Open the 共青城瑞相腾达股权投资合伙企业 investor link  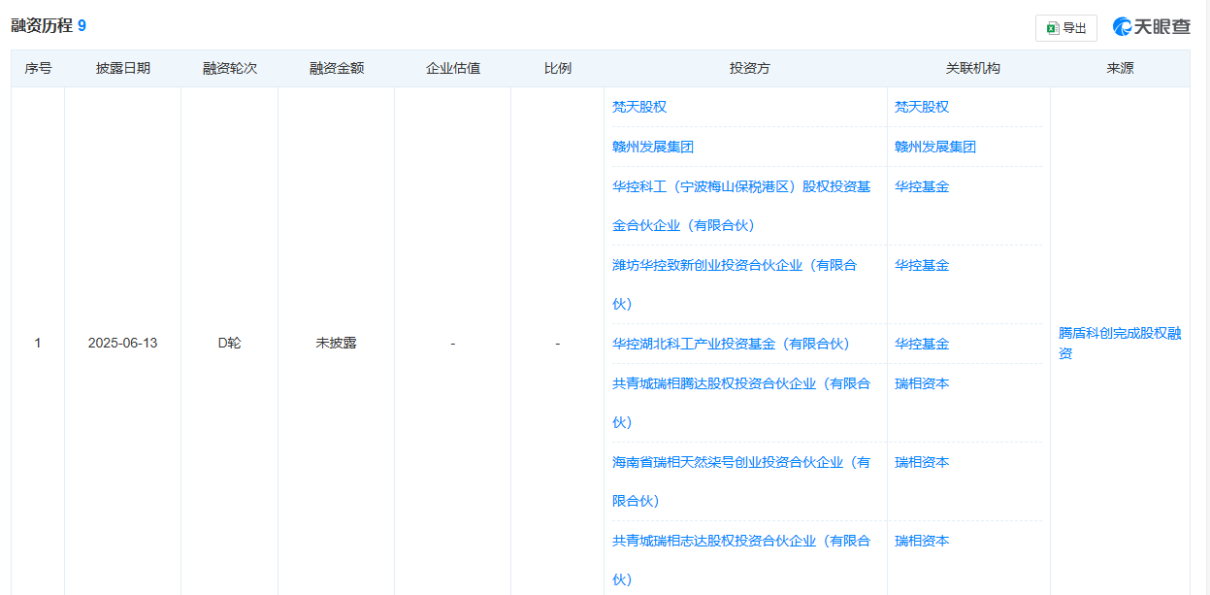741,383
